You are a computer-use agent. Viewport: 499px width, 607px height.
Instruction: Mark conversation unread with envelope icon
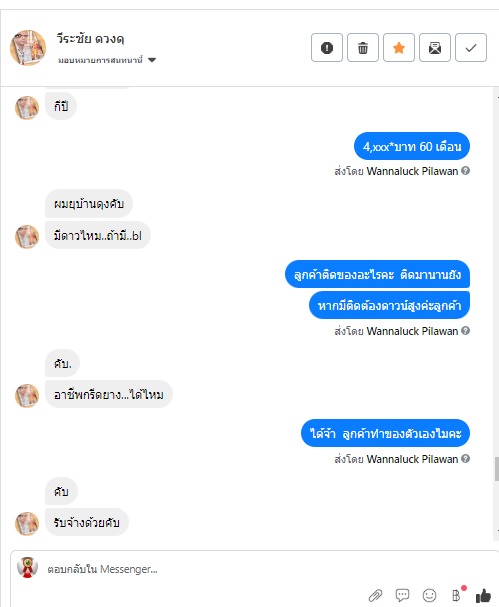tap(435, 48)
